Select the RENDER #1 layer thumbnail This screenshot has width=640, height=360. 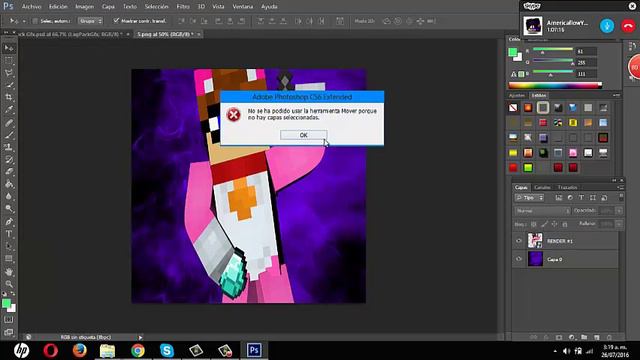(x=535, y=241)
